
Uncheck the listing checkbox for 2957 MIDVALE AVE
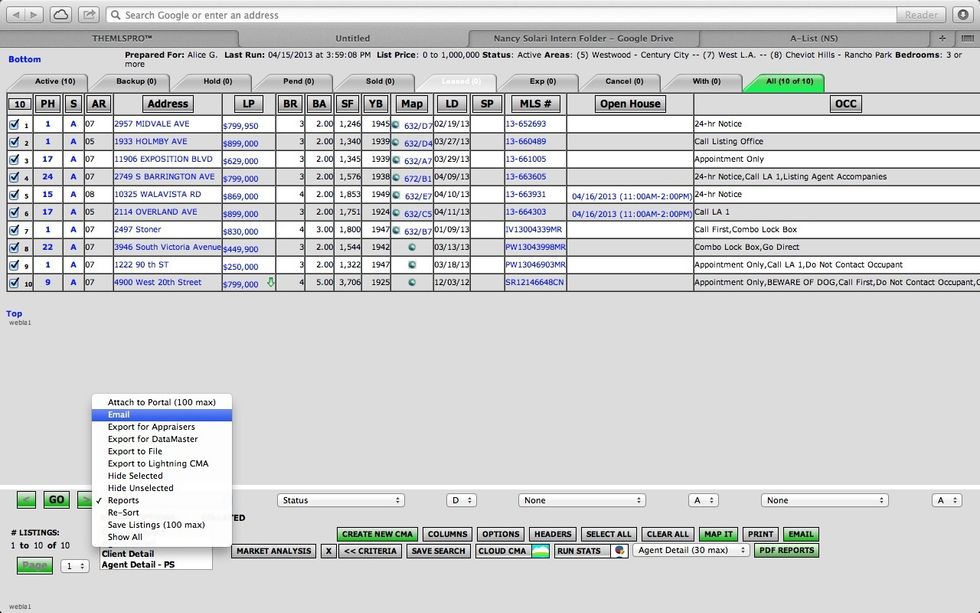[x=14, y=124]
